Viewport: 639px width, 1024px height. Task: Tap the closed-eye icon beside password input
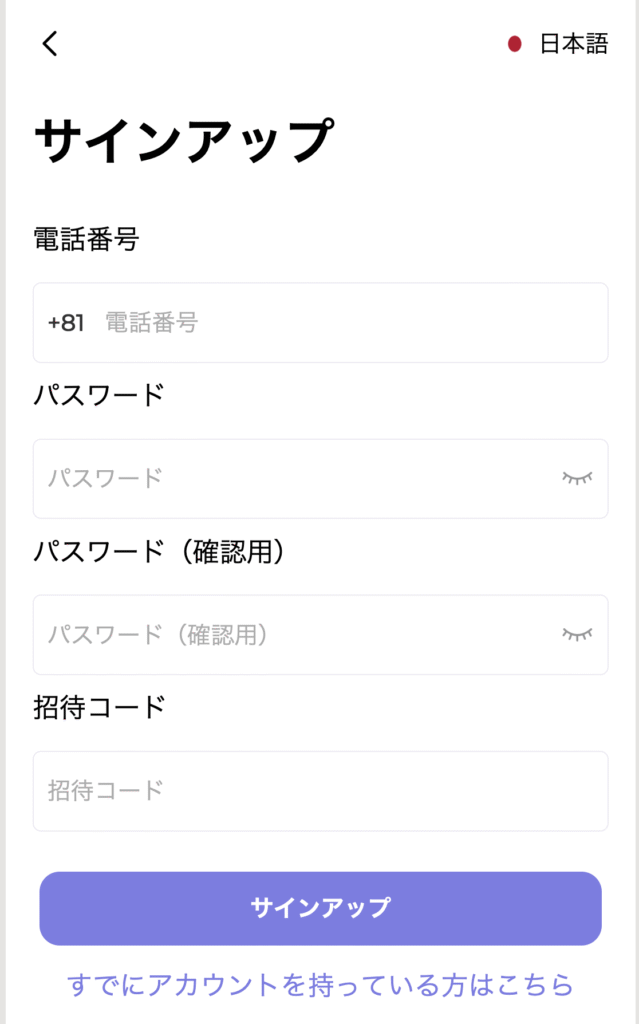pos(575,478)
